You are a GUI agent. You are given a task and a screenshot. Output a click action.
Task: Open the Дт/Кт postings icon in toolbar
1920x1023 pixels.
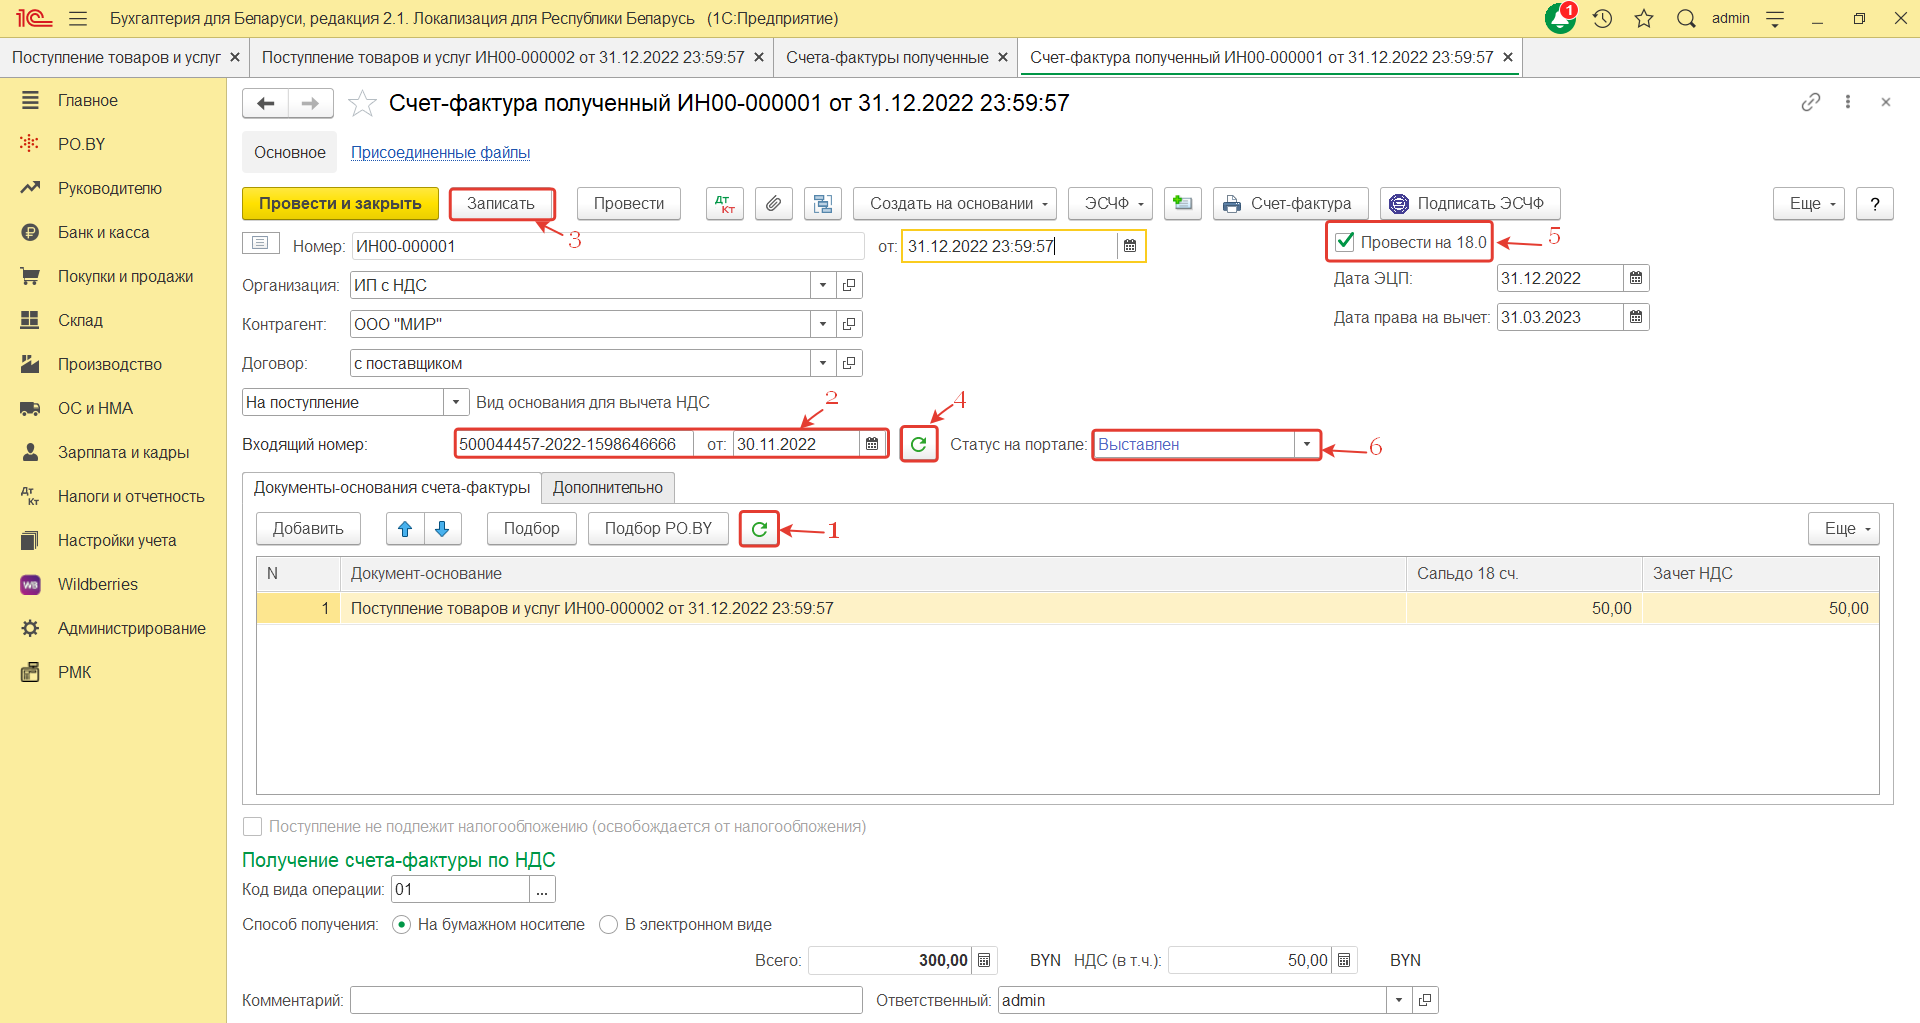coord(725,204)
